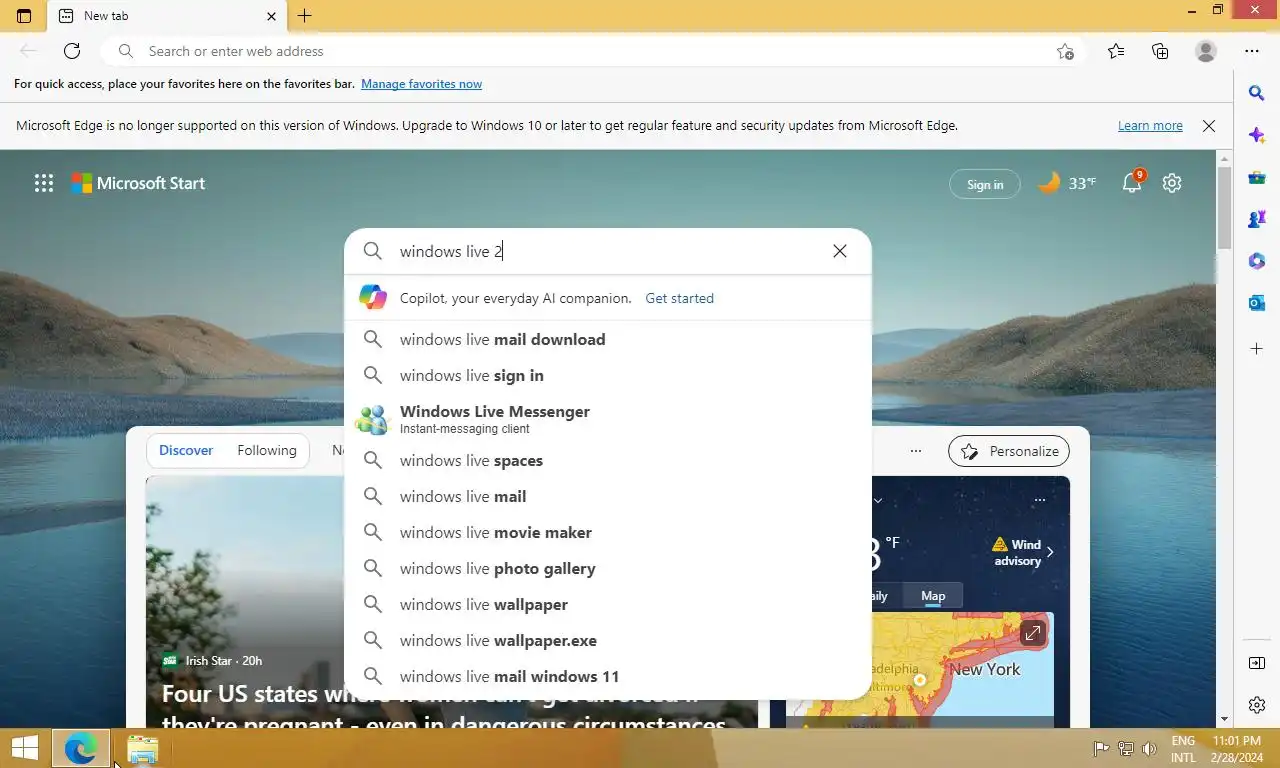Dismiss the Edge unsupported notification bar

(1209, 126)
